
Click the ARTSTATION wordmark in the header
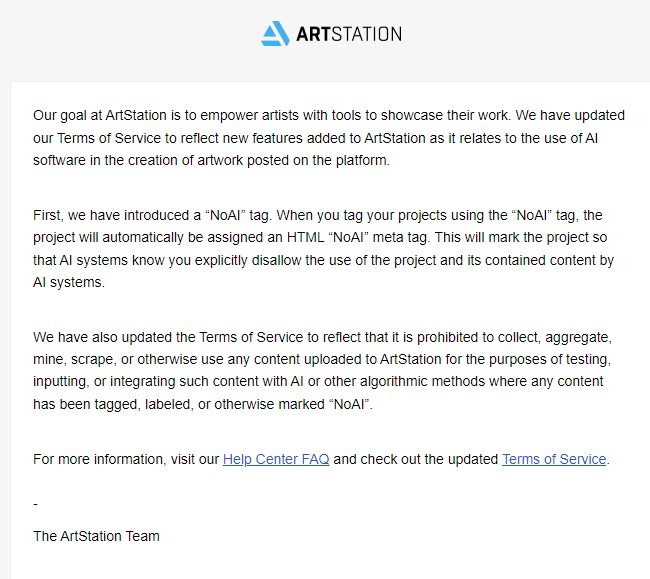[x=349, y=34]
